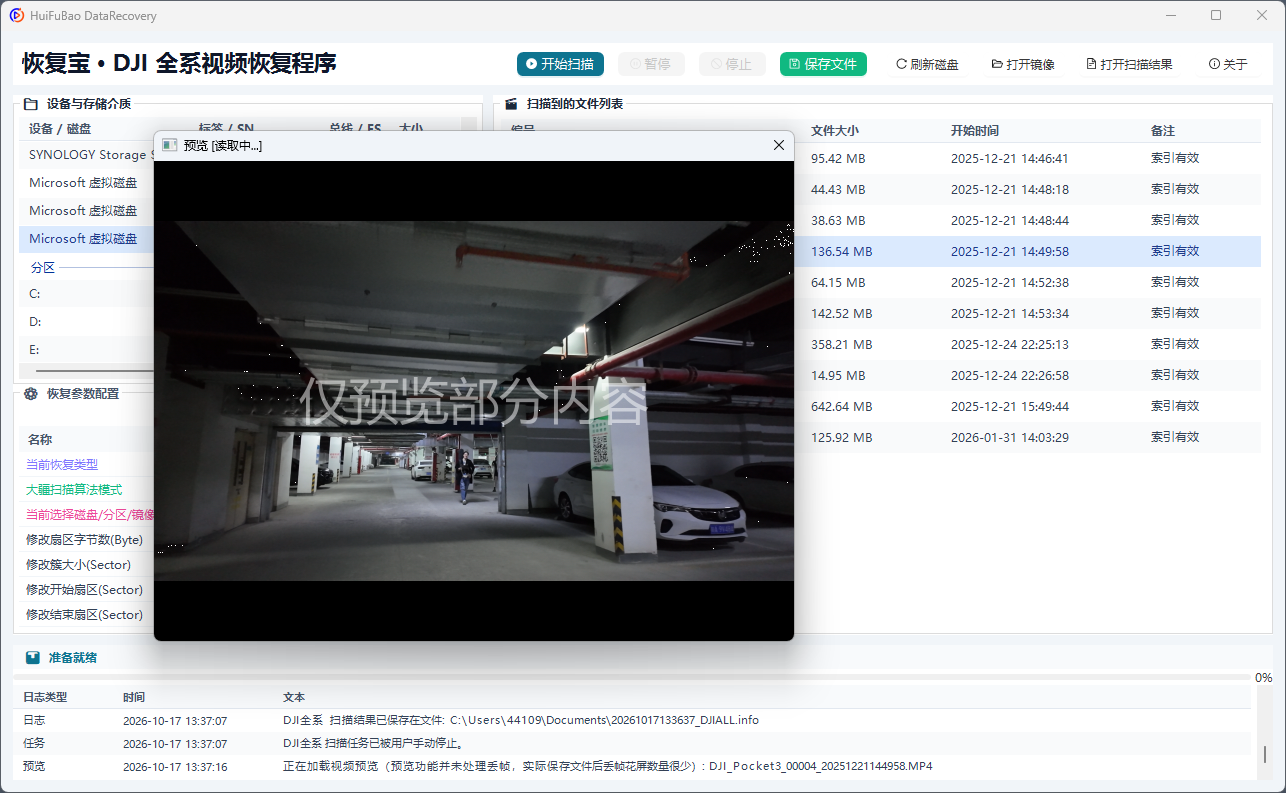Image resolution: width=1286 pixels, height=793 pixels.
Task: Select the file starting 2025-12-21 14:48:44
Action: pyautogui.click(x=1027, y=220)
